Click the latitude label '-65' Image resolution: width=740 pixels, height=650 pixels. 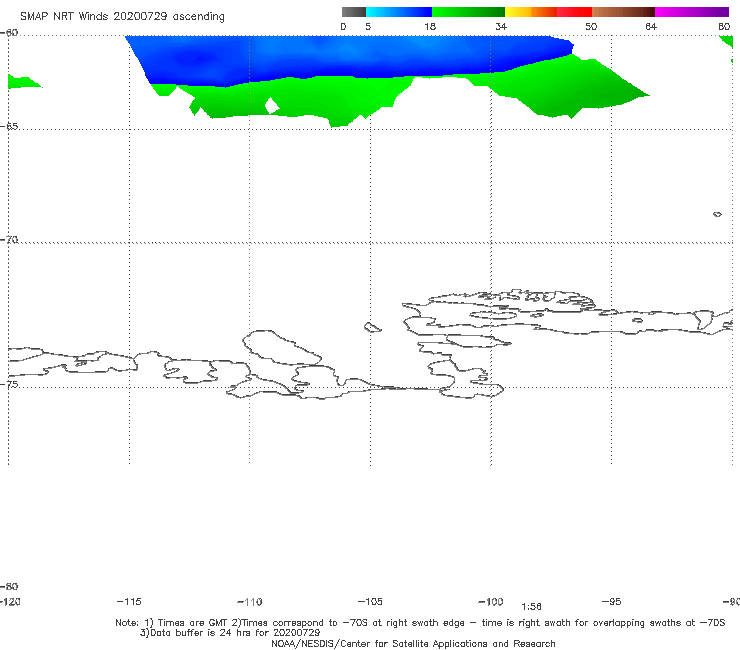click(9, 127)
